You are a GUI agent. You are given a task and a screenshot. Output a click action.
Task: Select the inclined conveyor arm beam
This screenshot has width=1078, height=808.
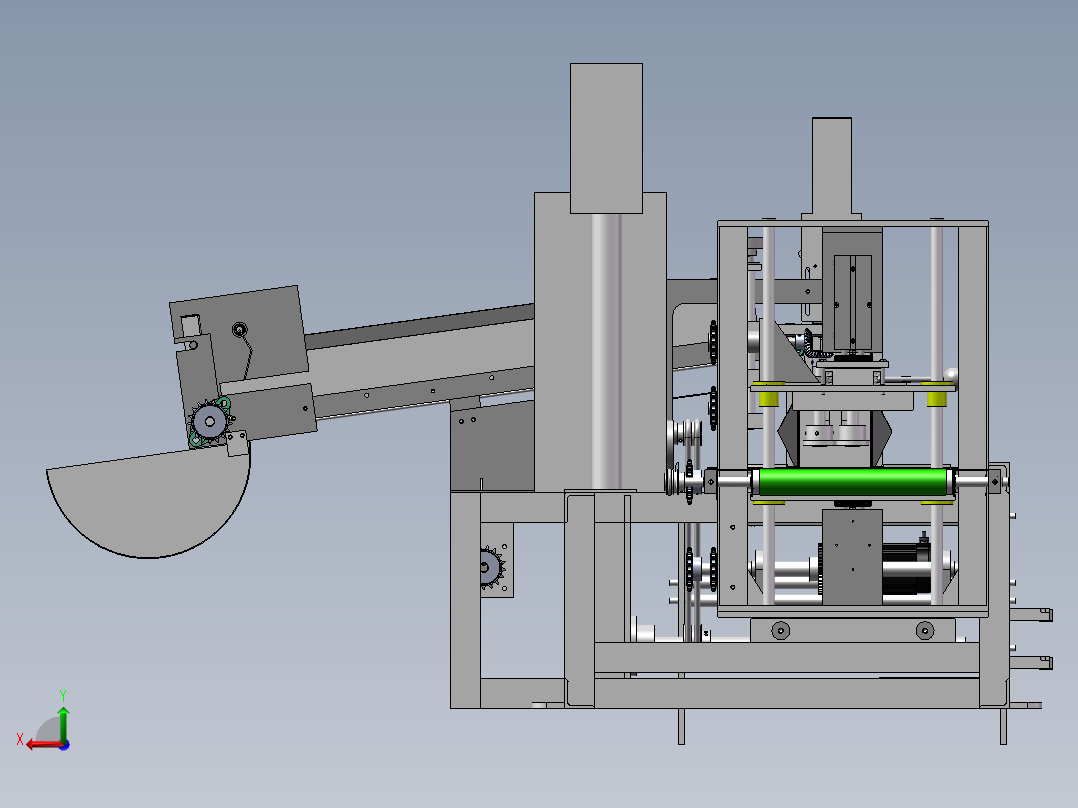click(x=421, y=362)
